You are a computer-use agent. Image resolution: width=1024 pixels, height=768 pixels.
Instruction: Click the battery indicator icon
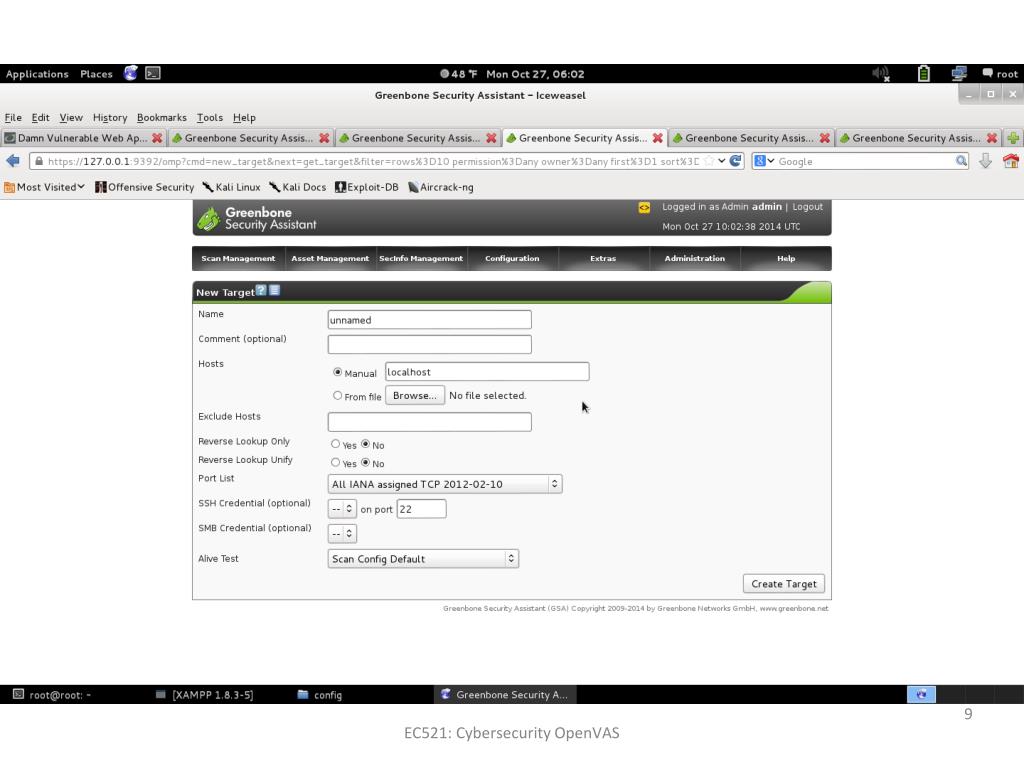point(923,74)
